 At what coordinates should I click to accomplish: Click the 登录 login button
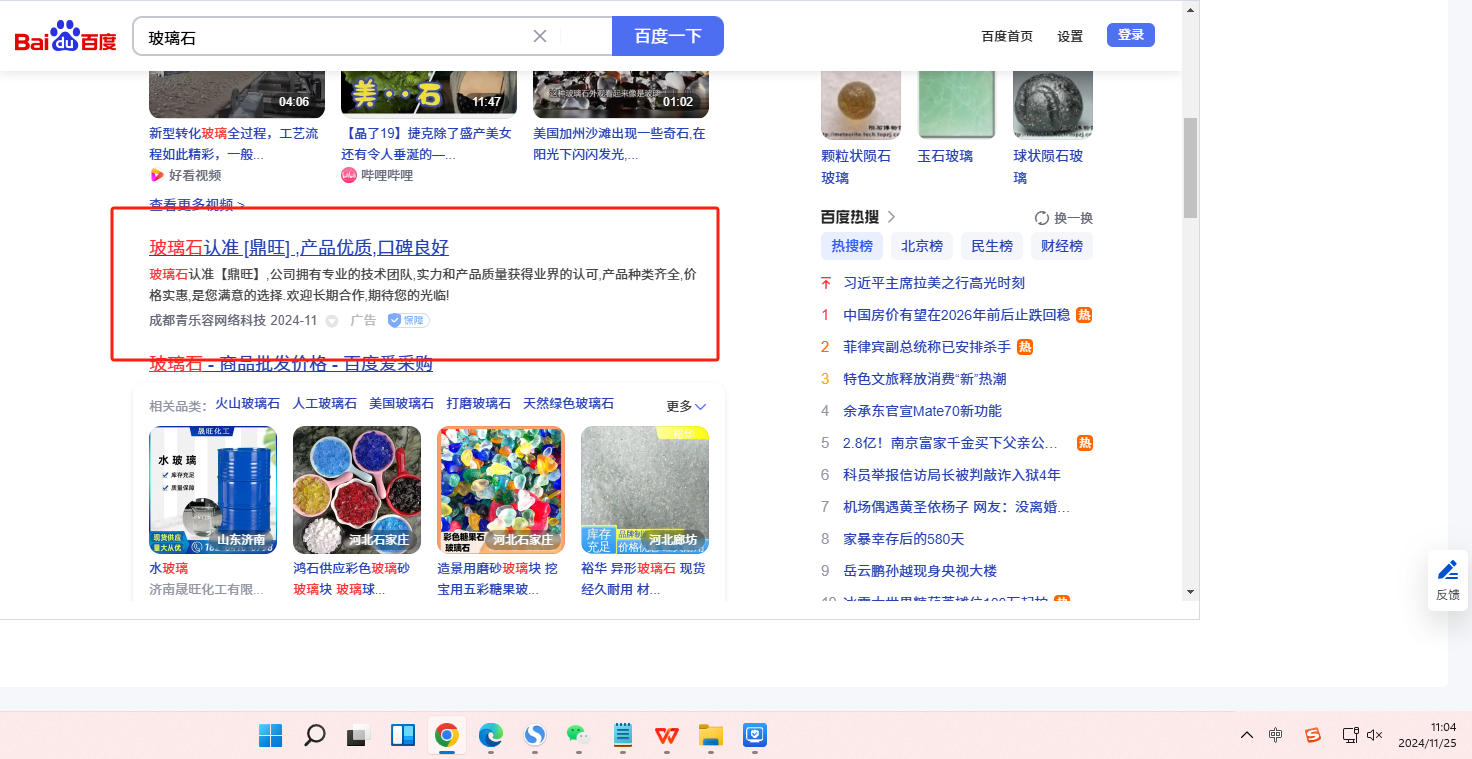(x=1131, y=35)
